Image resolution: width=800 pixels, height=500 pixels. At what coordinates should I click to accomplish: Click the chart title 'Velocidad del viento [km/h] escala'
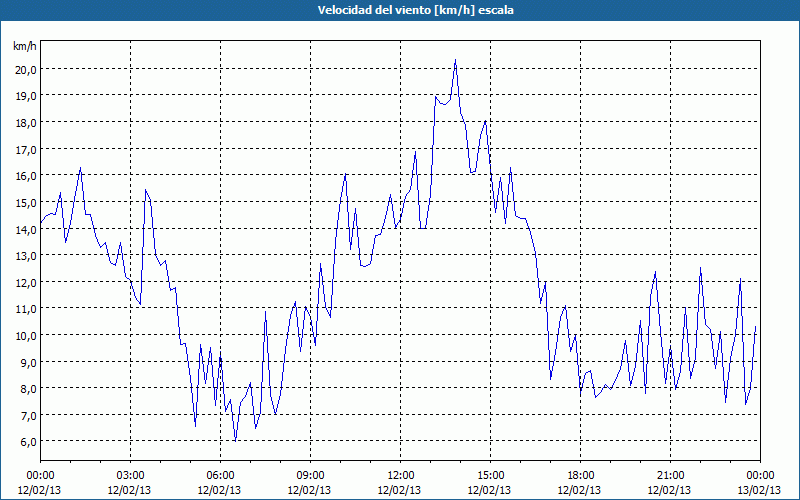(x=415, y=10)
